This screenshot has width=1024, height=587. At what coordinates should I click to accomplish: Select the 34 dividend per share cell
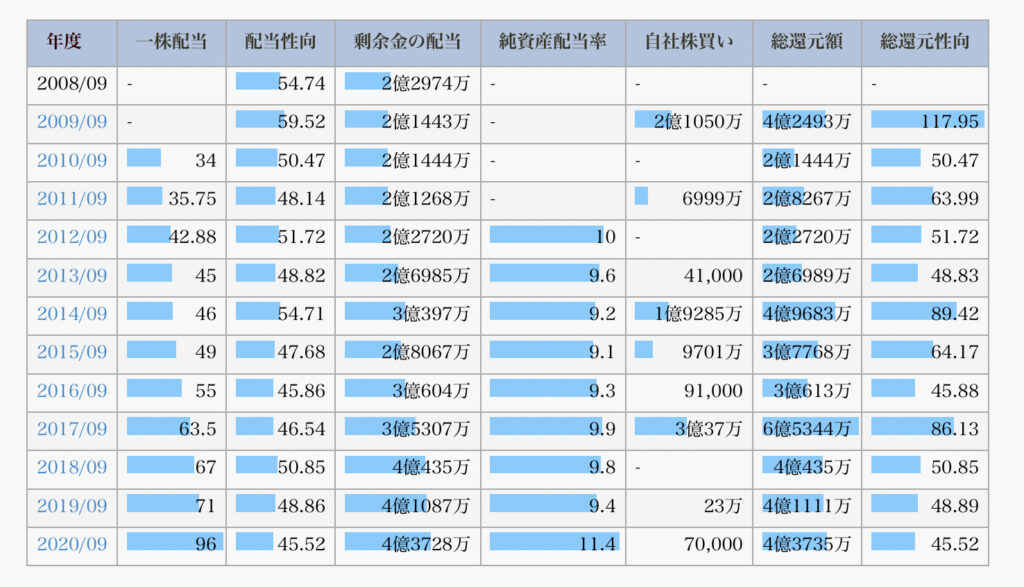tap(172, 161)
